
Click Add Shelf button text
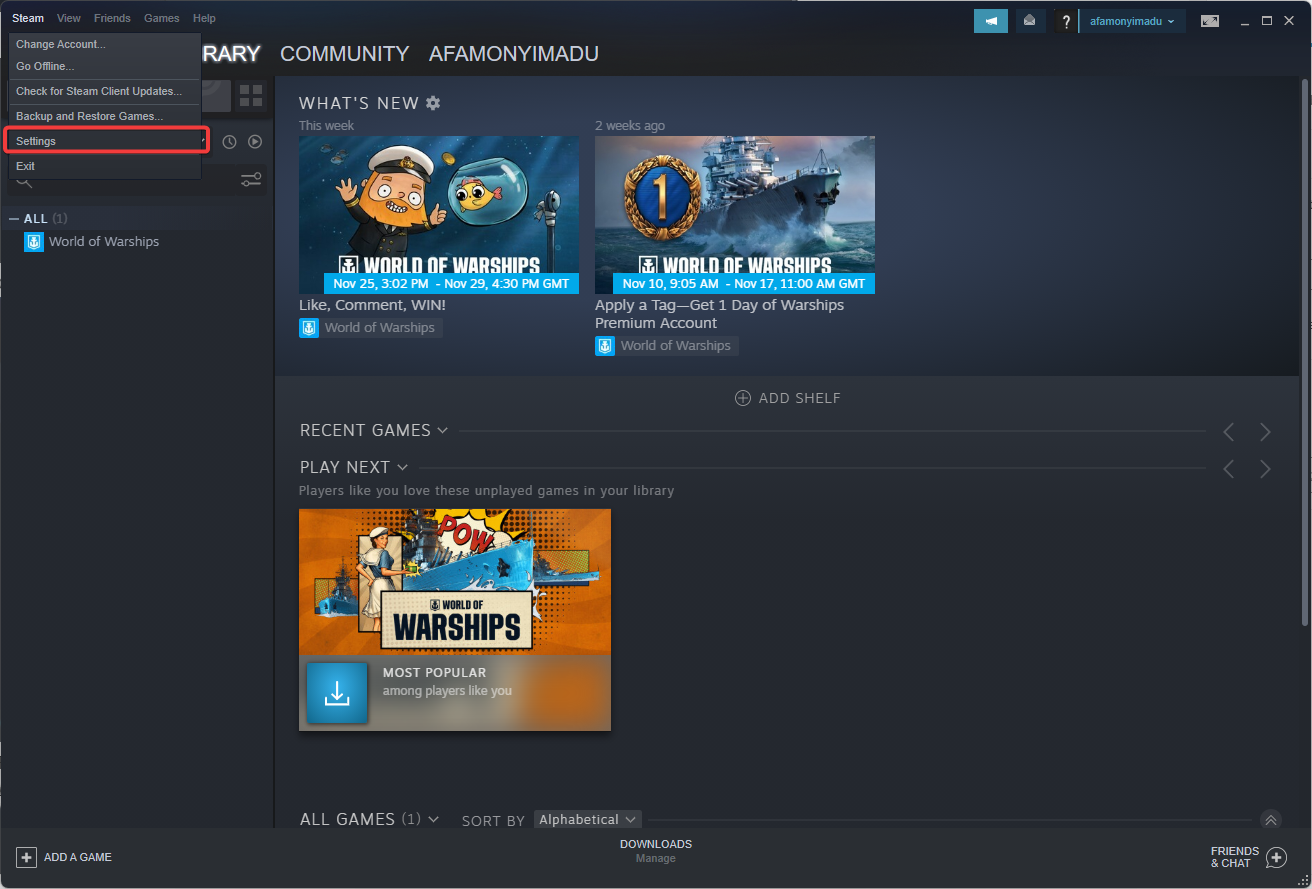(x=799, y=398)
